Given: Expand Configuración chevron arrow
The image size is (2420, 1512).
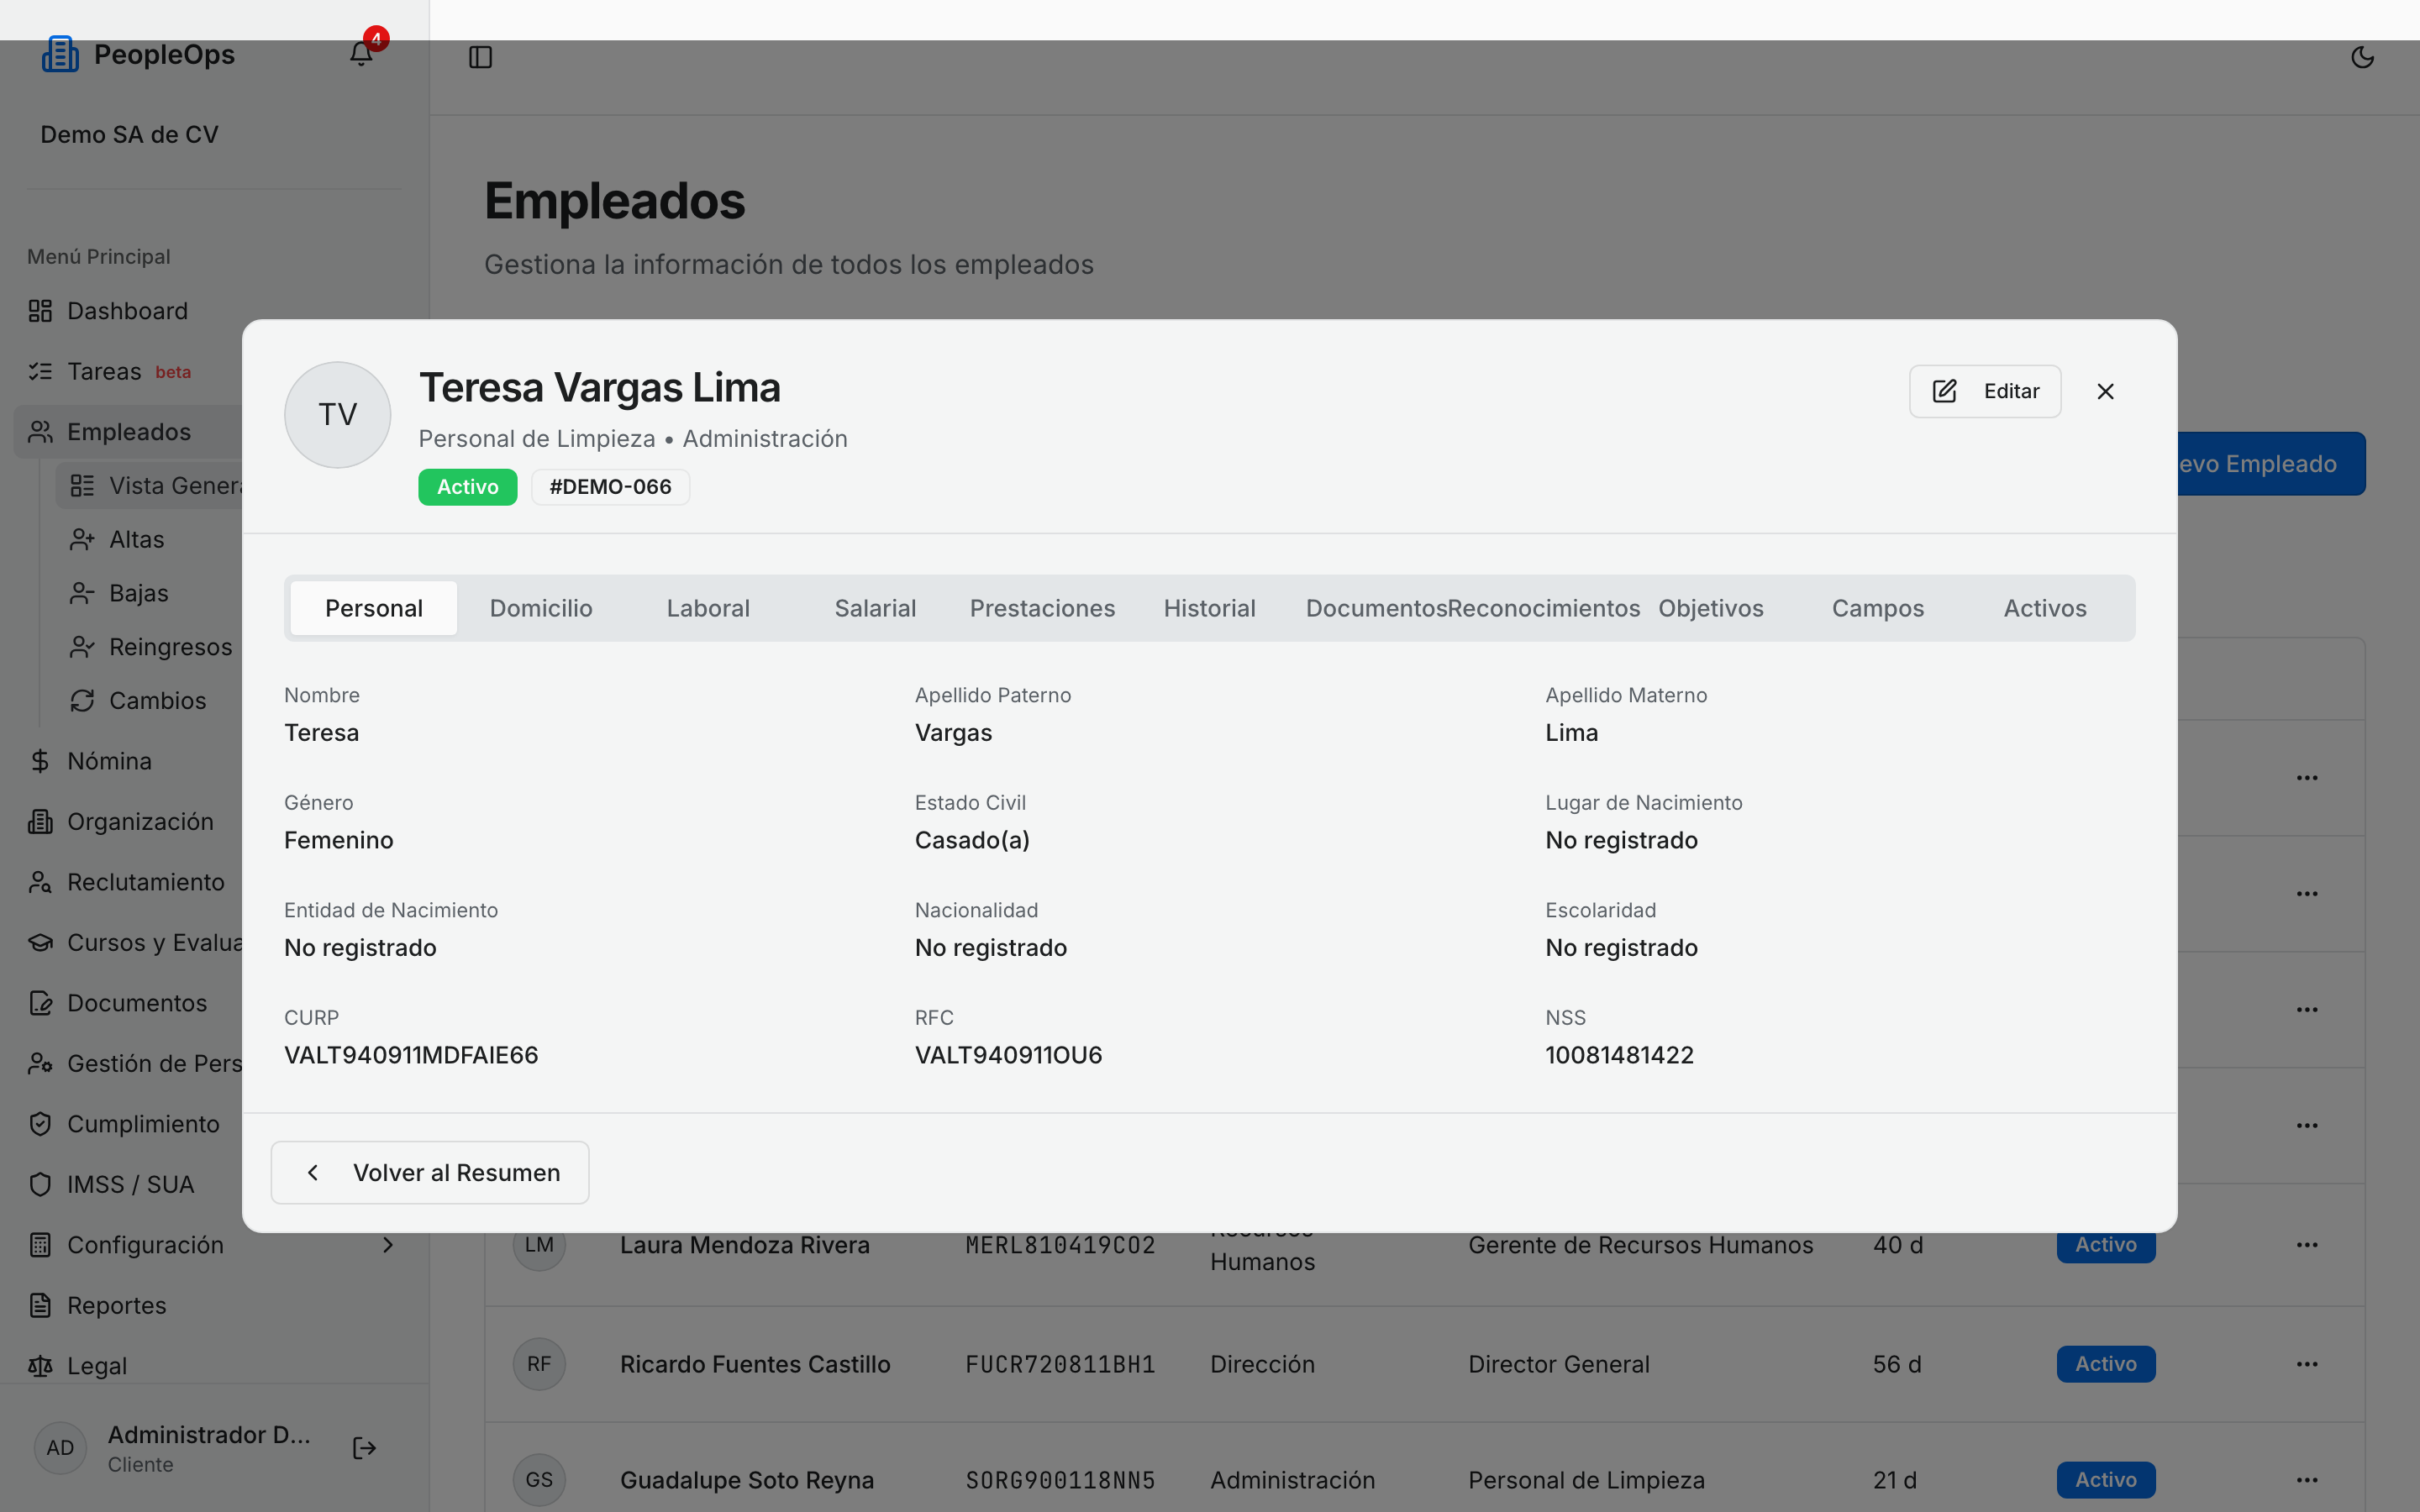Looking at the screenshot, I should pyautogui.click(x=388, y=1245).
